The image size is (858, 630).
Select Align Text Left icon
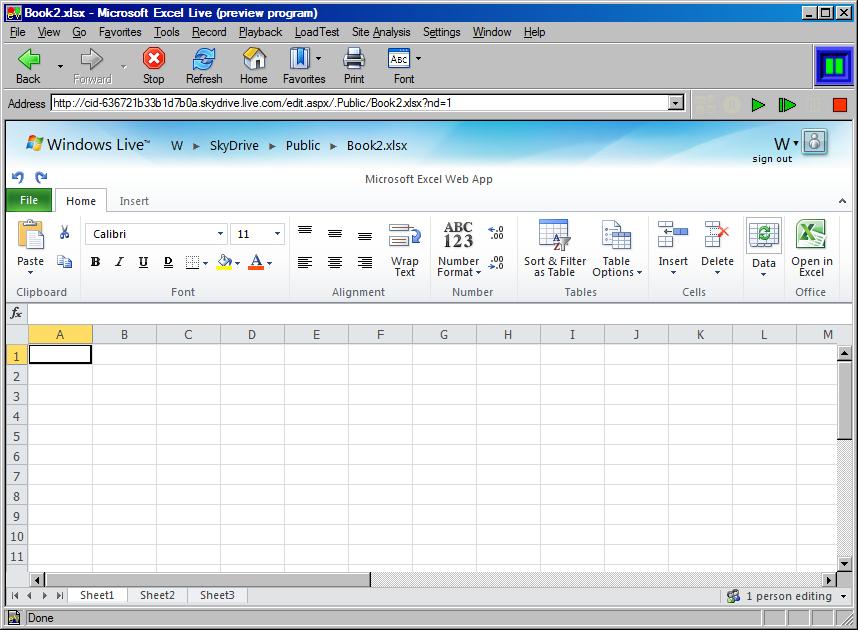pyautogui.click(x=305, y=263)
